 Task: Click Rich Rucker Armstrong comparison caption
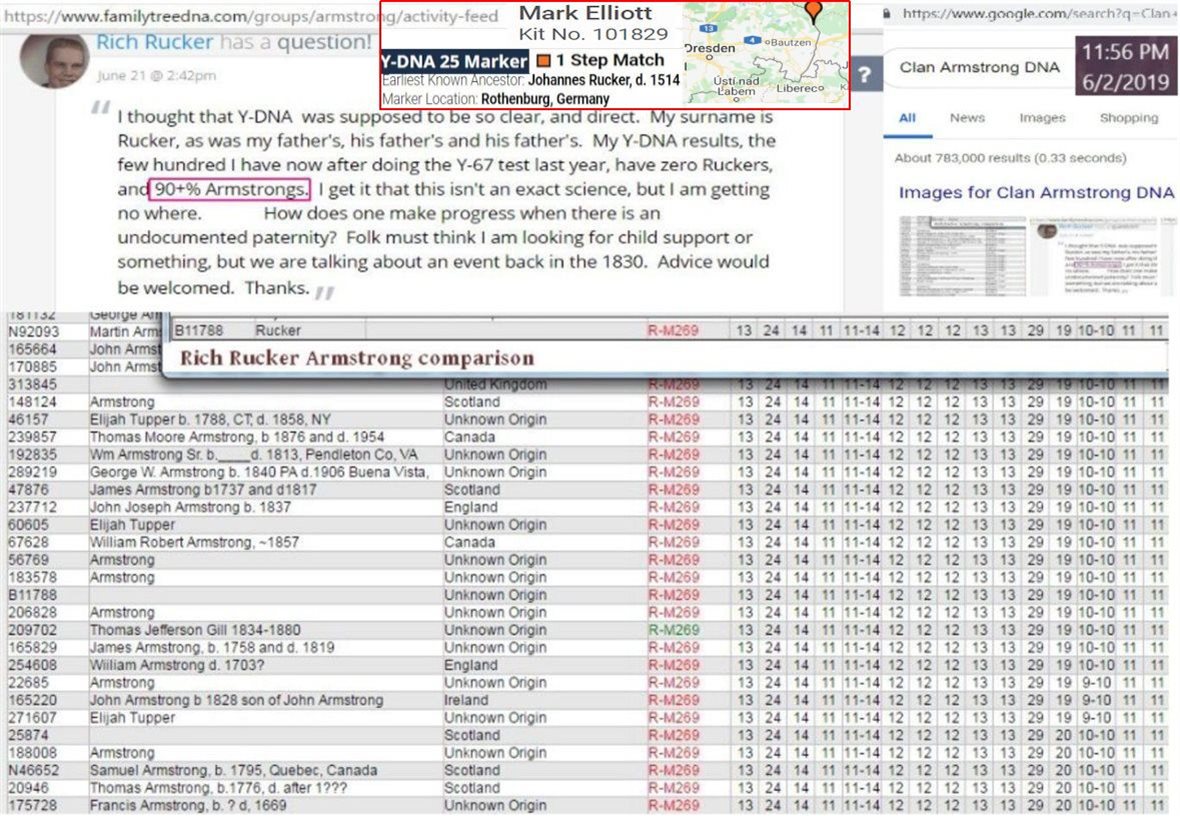(x=357, y=358)
